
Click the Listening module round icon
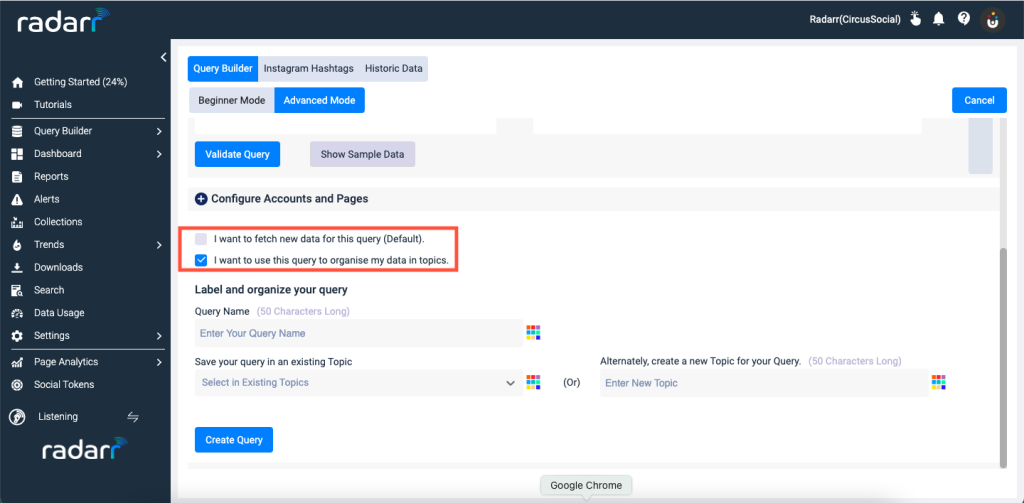(18, 417)
